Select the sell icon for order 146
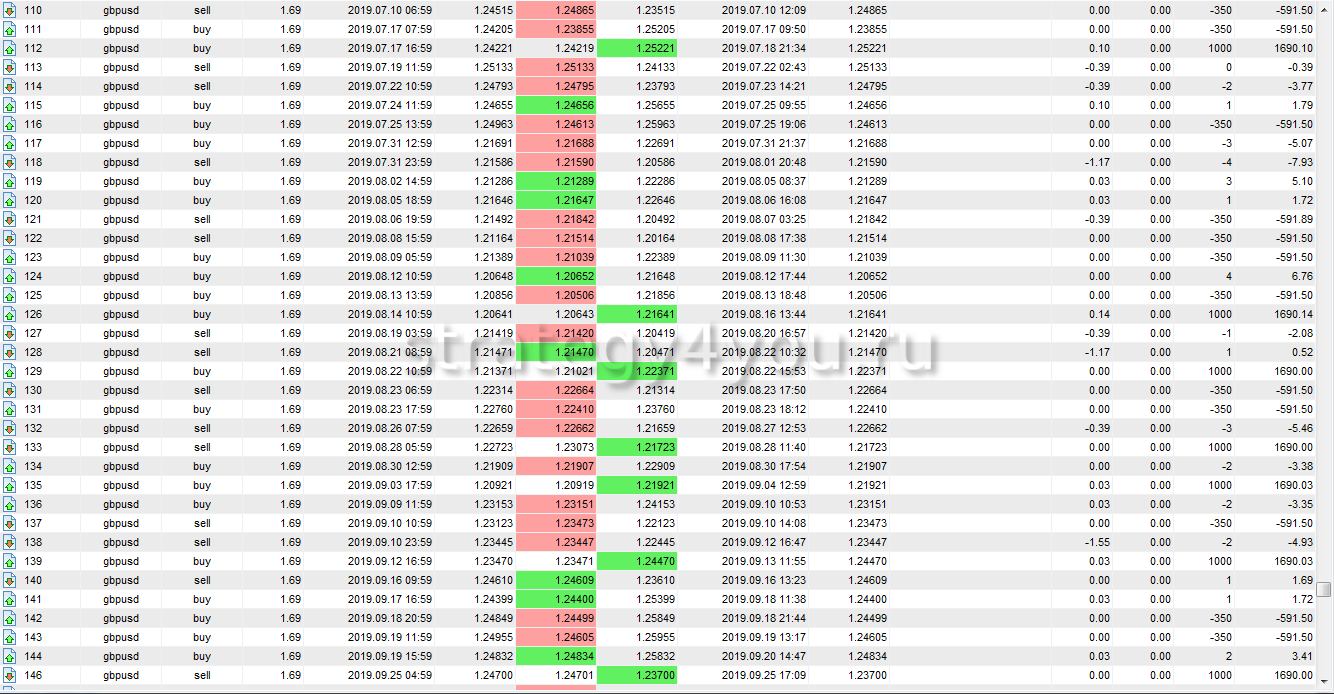Screen dimensions: 1334x694 [9, 675]
